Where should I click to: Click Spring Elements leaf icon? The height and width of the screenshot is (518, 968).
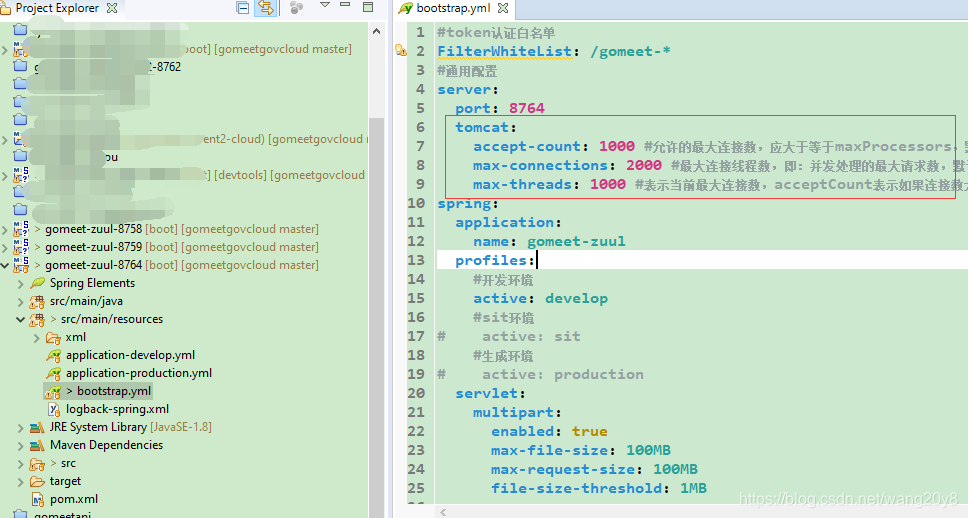[x=38, y=283]
